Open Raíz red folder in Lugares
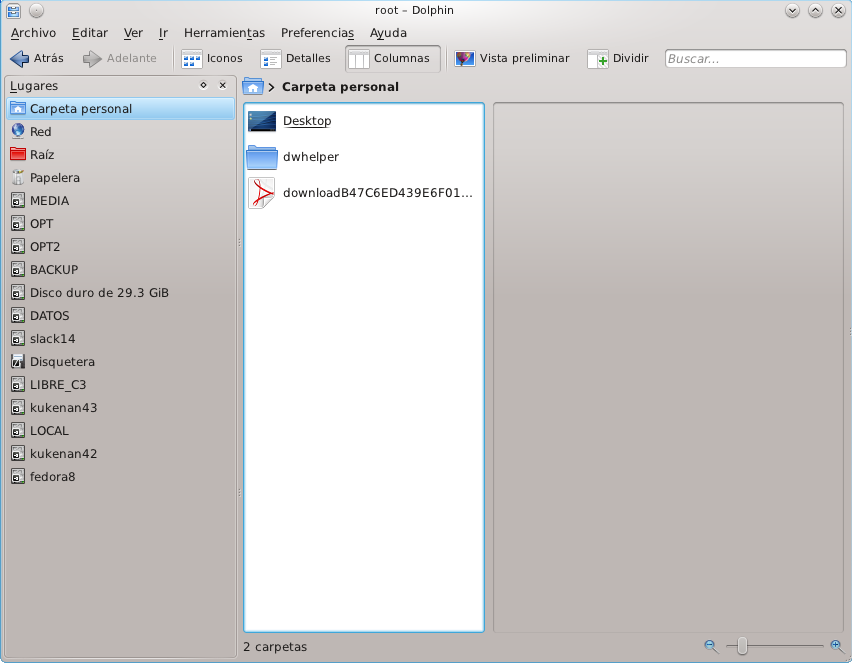This screenshot has height=663, width=852. click(18, 155)
